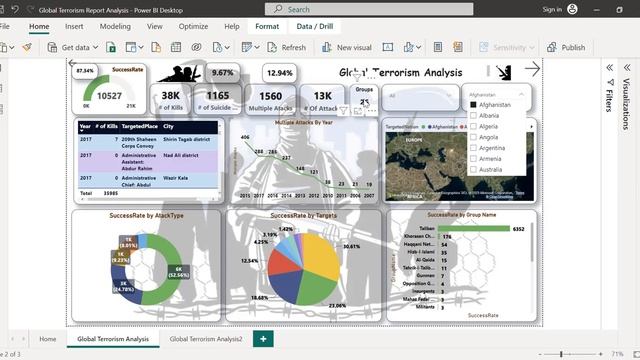The width and height of the screenshot is (640, 360).
Task: Open the Get data dropdown arrow
Action: point(96,48)
